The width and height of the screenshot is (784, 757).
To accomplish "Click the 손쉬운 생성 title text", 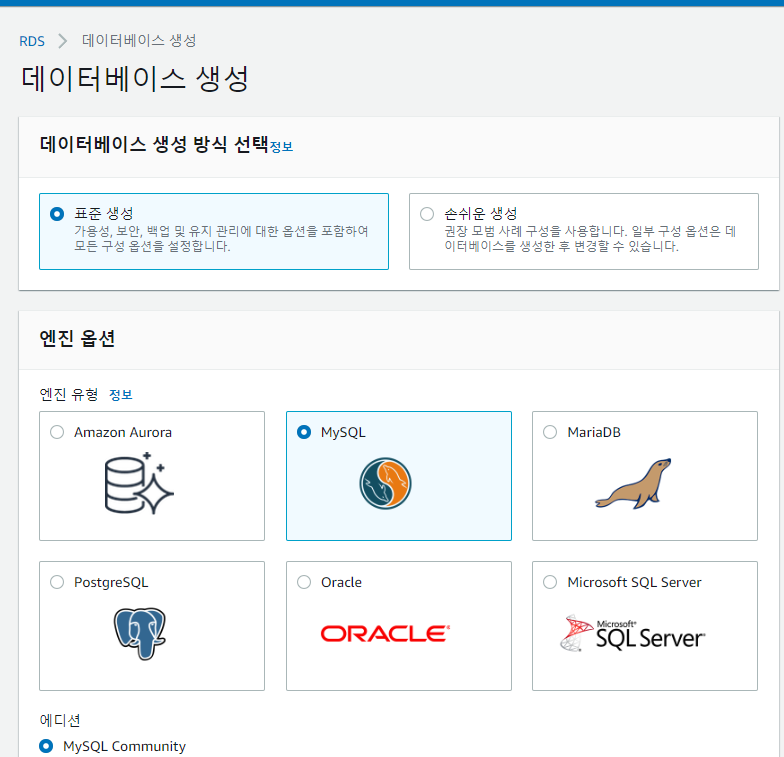I will click(480, 214).
